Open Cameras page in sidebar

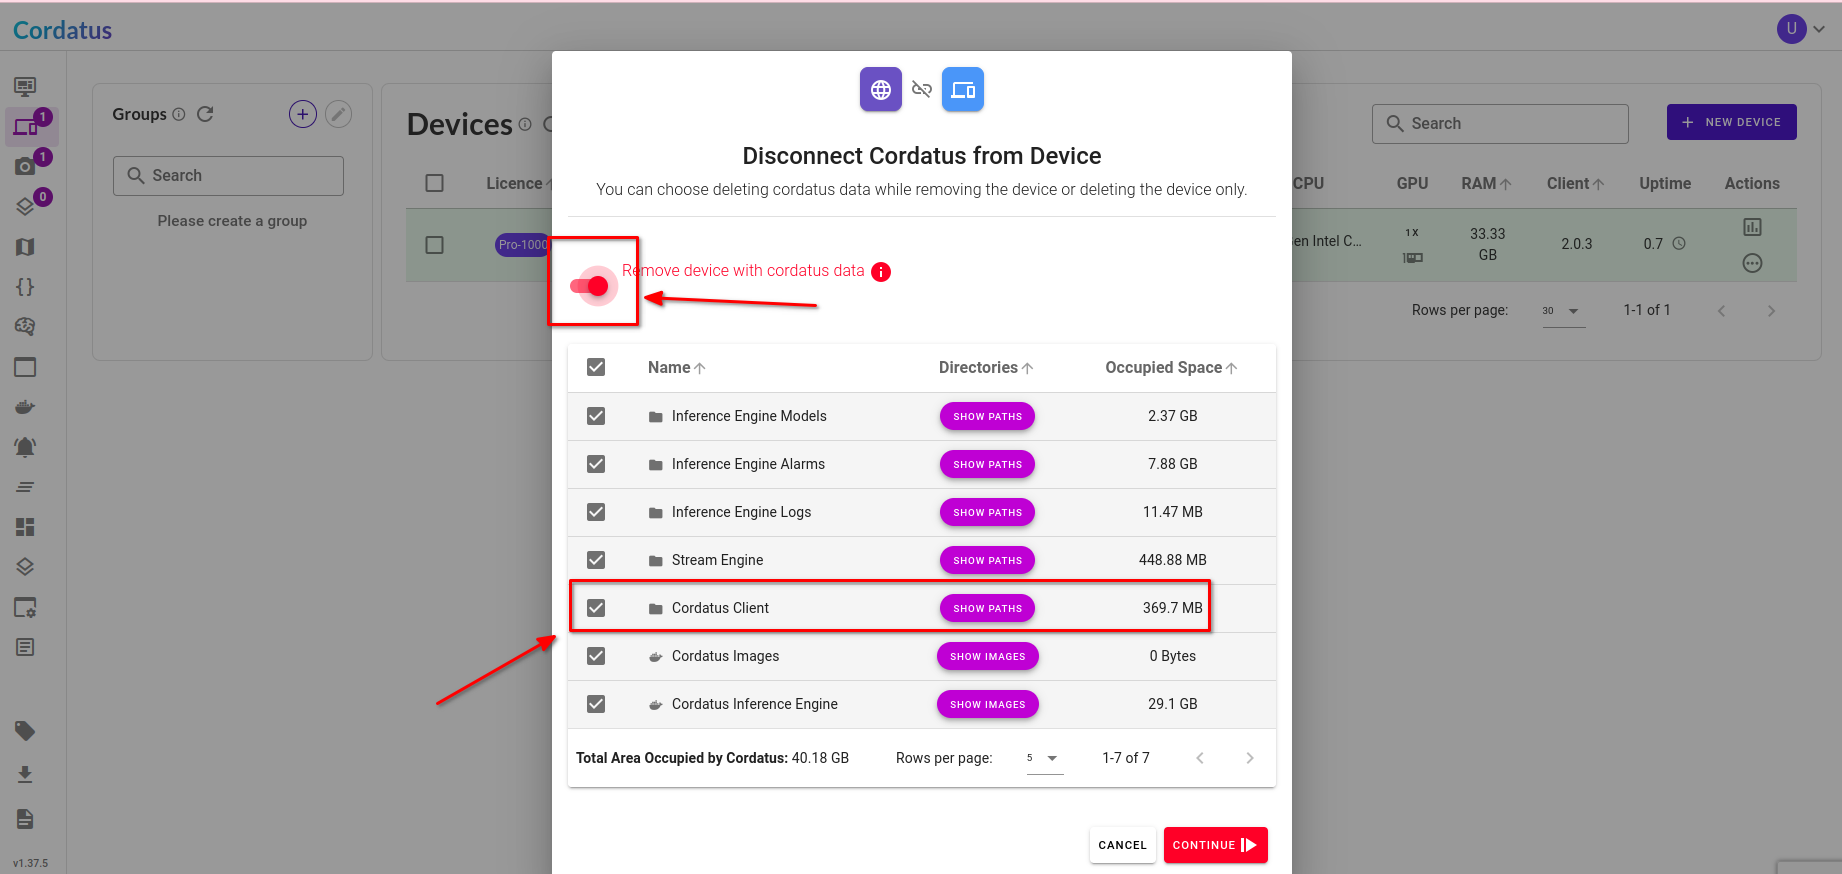[25, 167]
